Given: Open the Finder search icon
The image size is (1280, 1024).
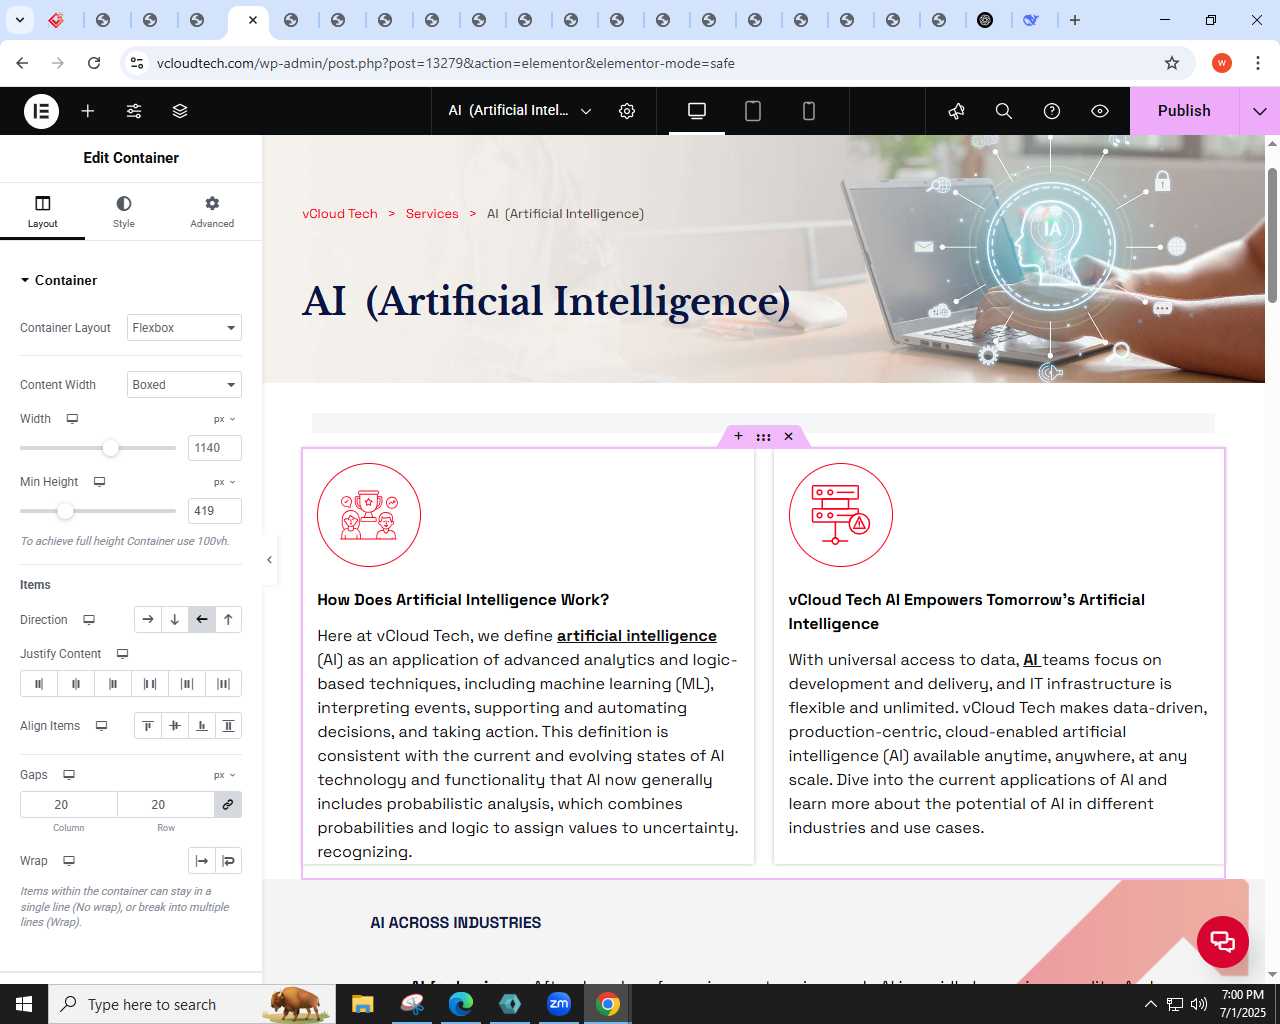Looking at the screenshot, I should (1004, 111).
